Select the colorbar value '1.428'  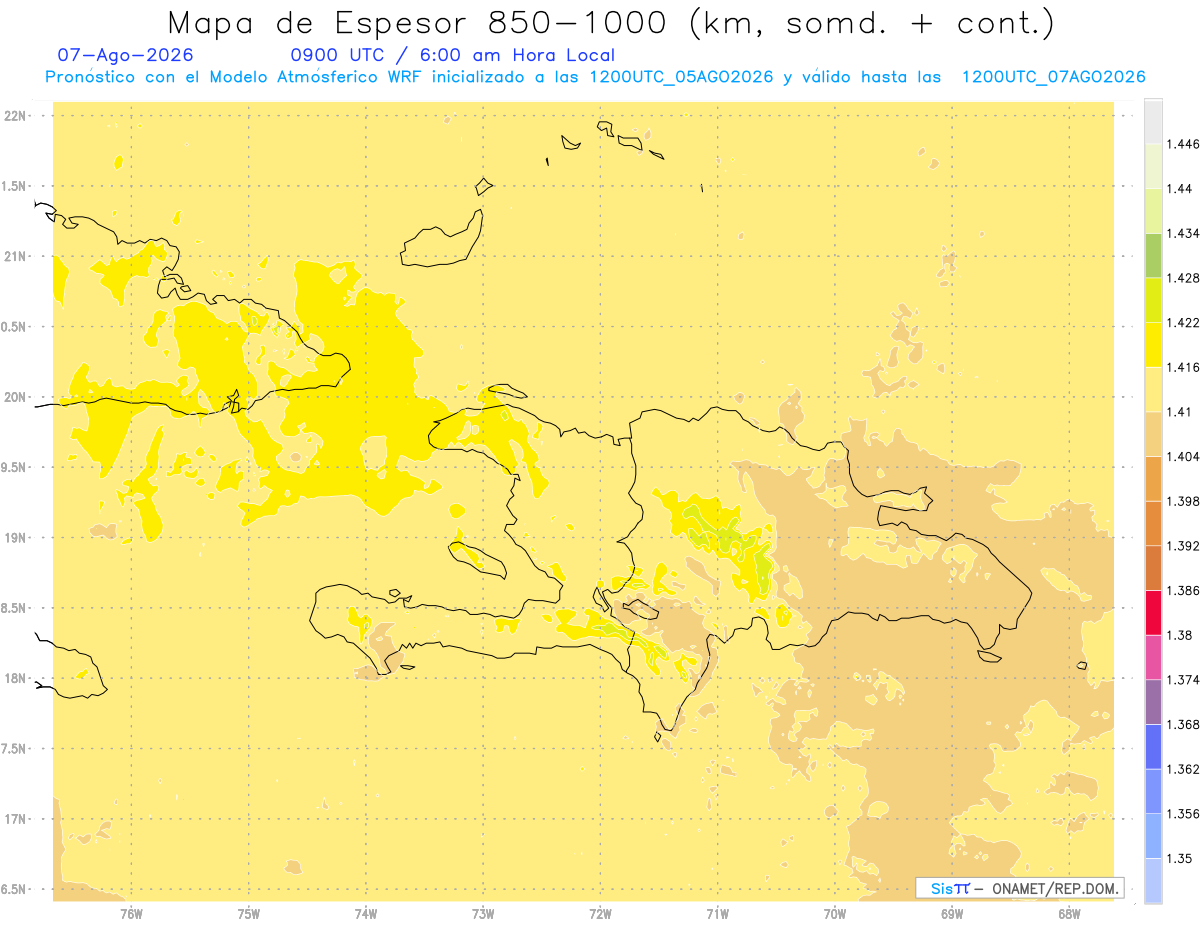point(1182,278)
